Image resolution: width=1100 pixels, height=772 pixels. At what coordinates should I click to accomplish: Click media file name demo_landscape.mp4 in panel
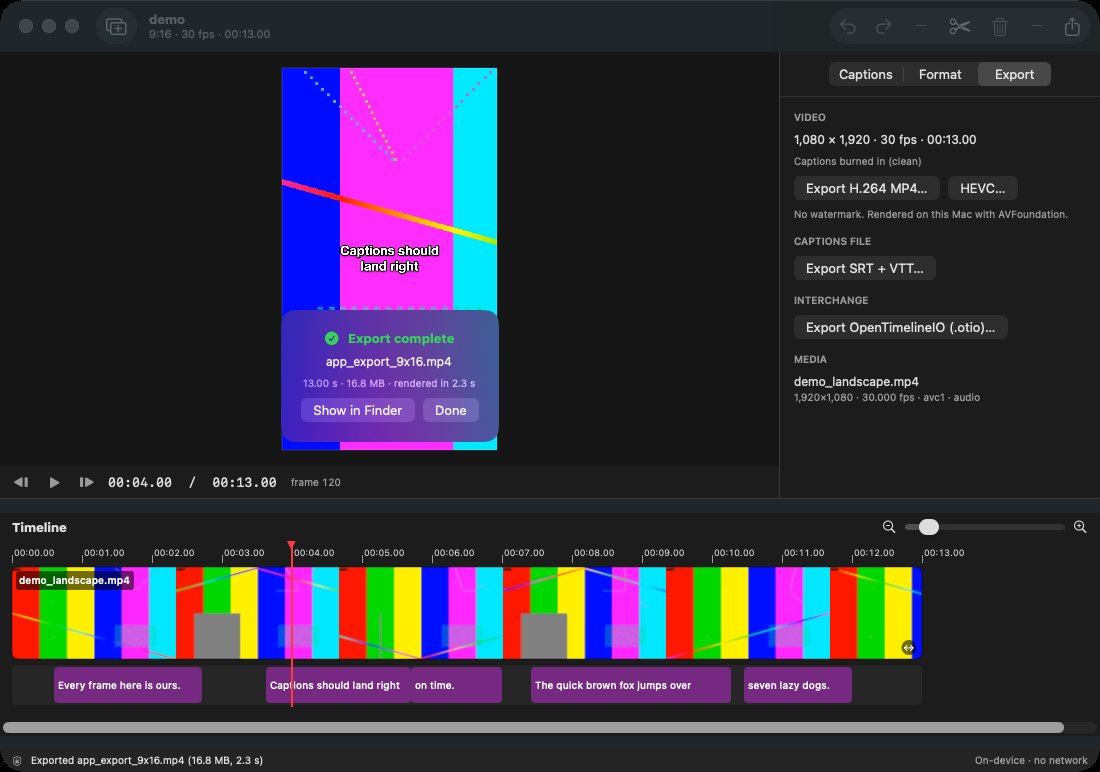tap(856, 382)
